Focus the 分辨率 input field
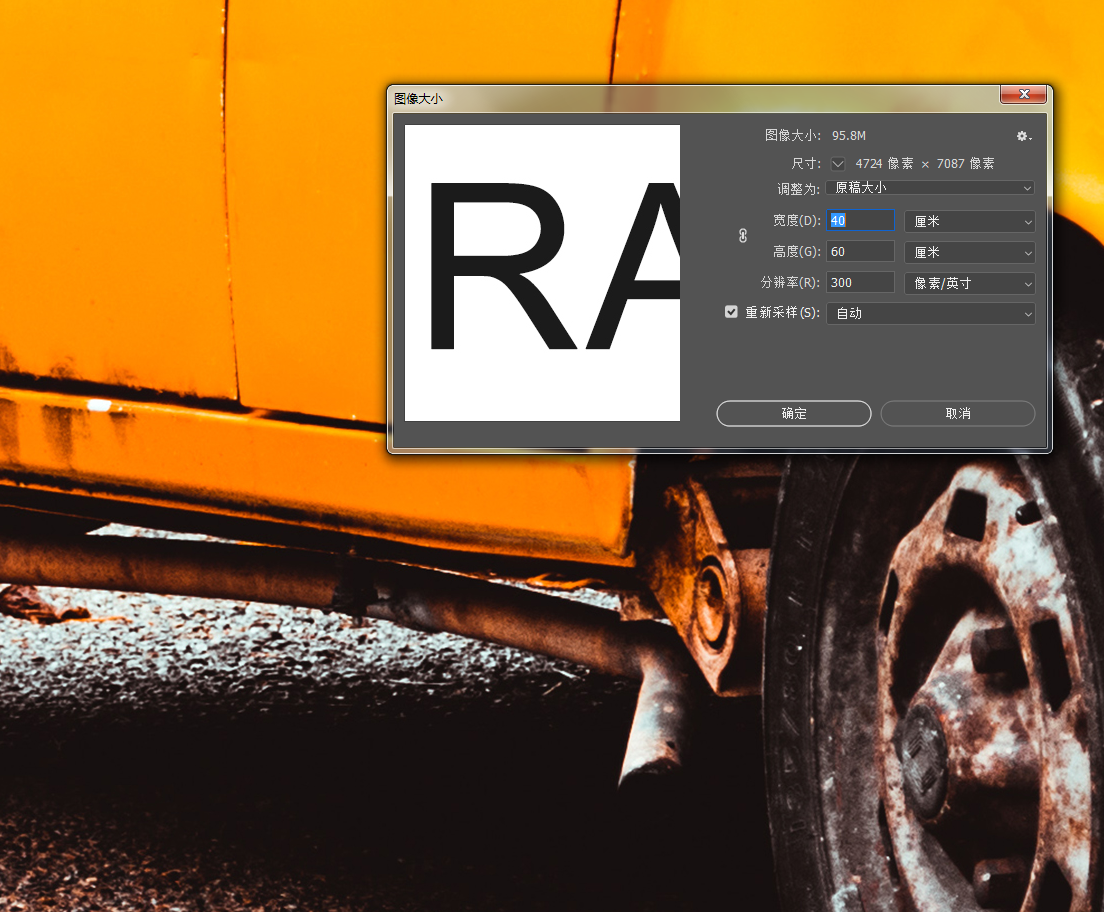 (860, 282)
